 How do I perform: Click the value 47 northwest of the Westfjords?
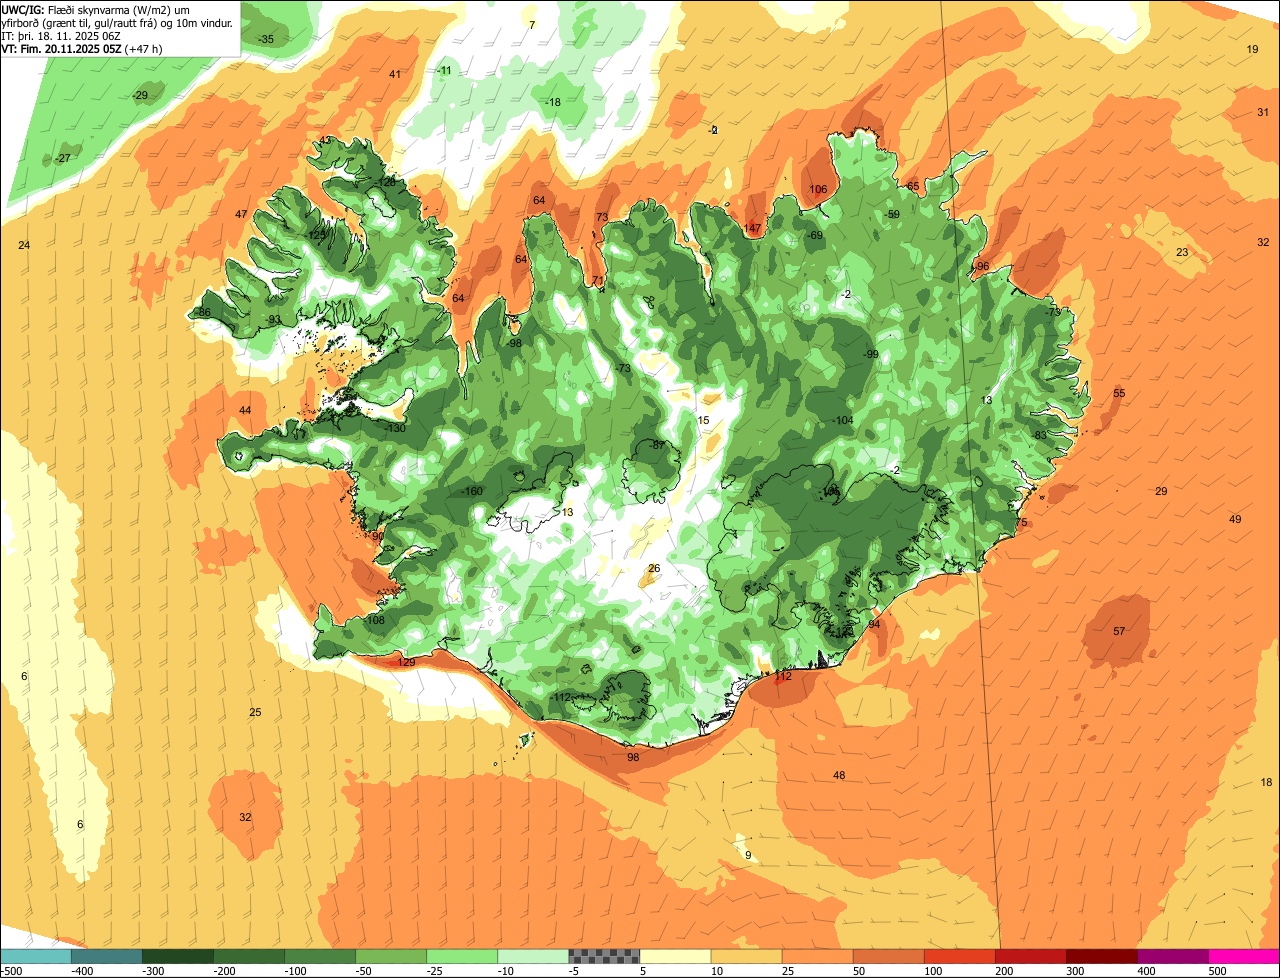coord(241,215)
